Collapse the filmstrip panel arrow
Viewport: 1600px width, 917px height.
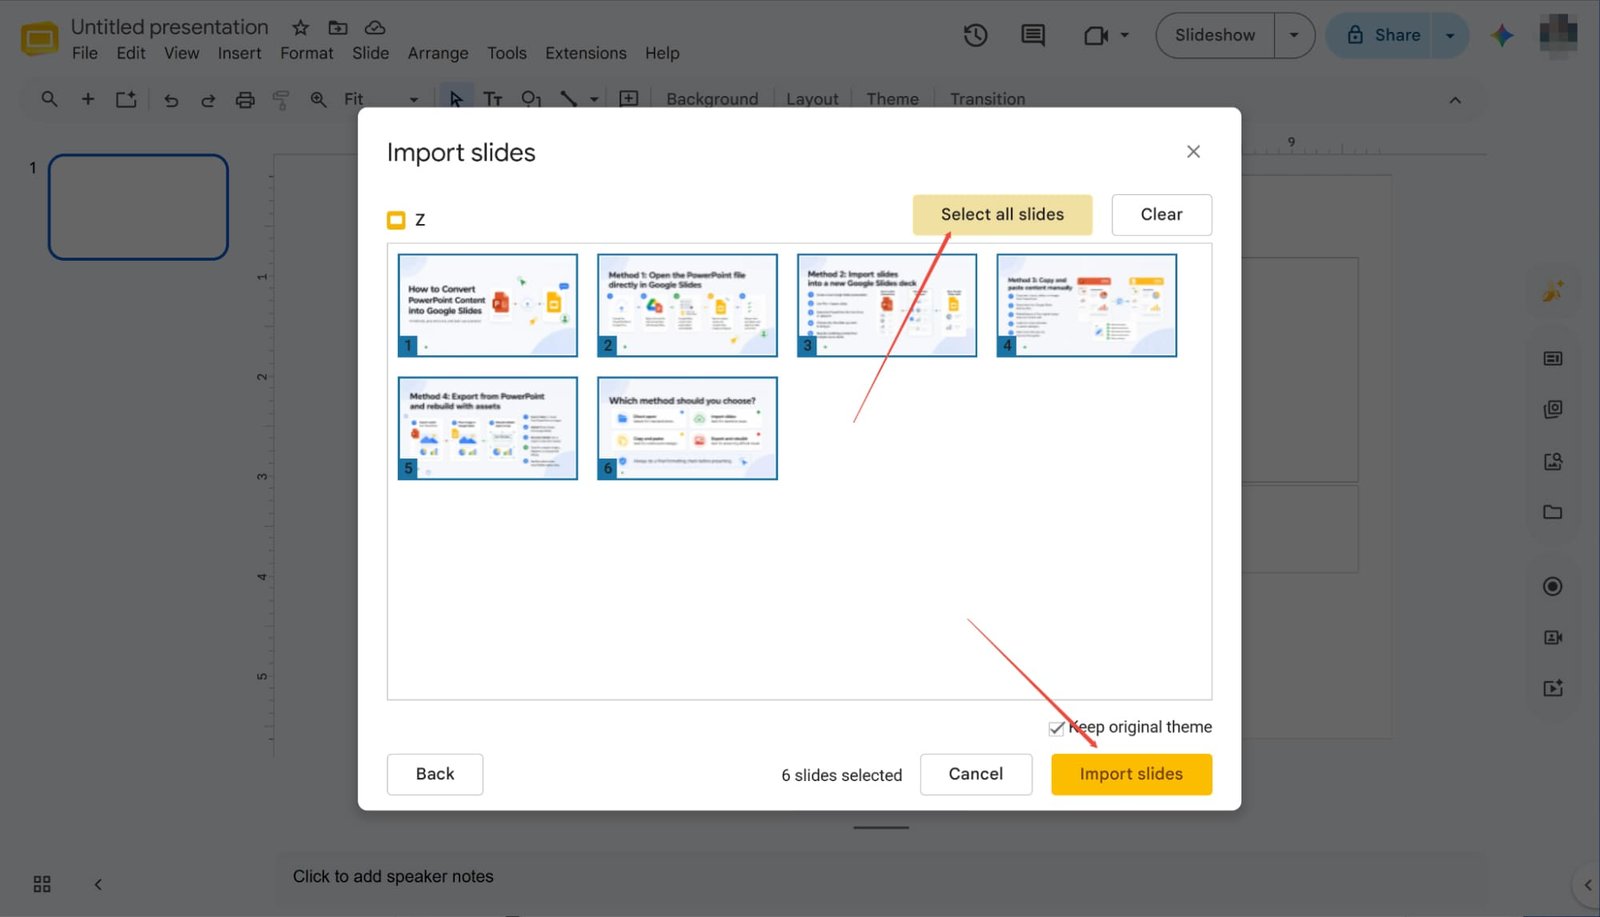pos(98,884)
